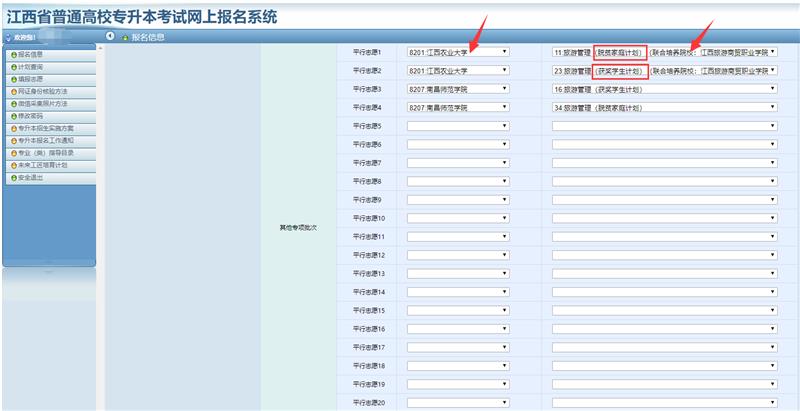Click the 平行志愿3 row label

coord(367,89)
